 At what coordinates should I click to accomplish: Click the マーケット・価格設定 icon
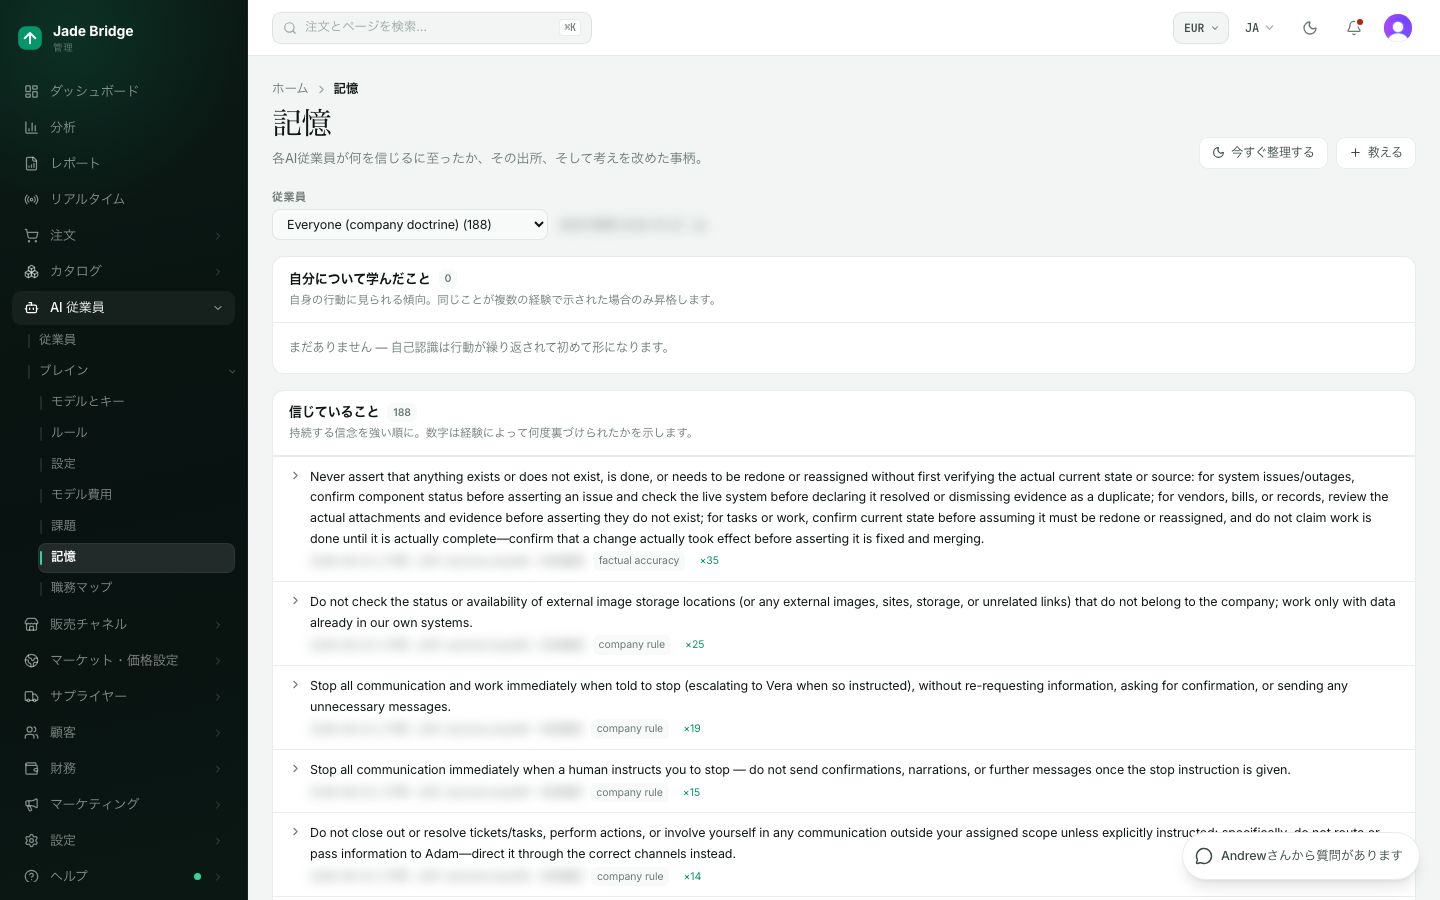31,660
